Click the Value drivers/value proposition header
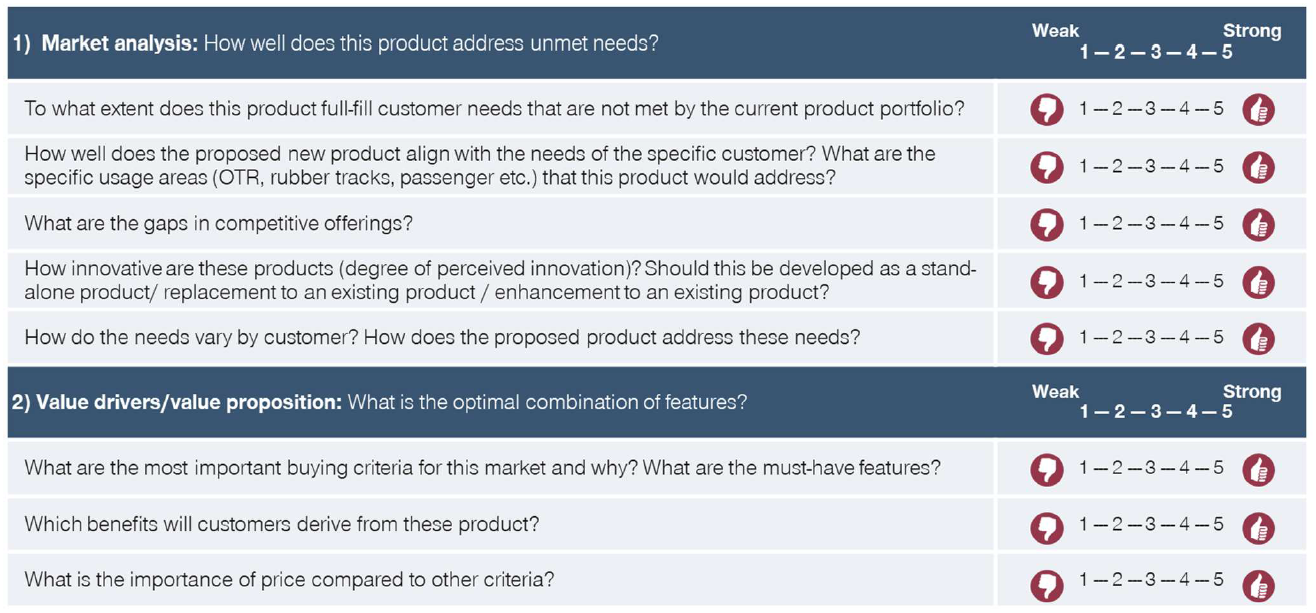The image size is (1316, 613). (379, 402)
